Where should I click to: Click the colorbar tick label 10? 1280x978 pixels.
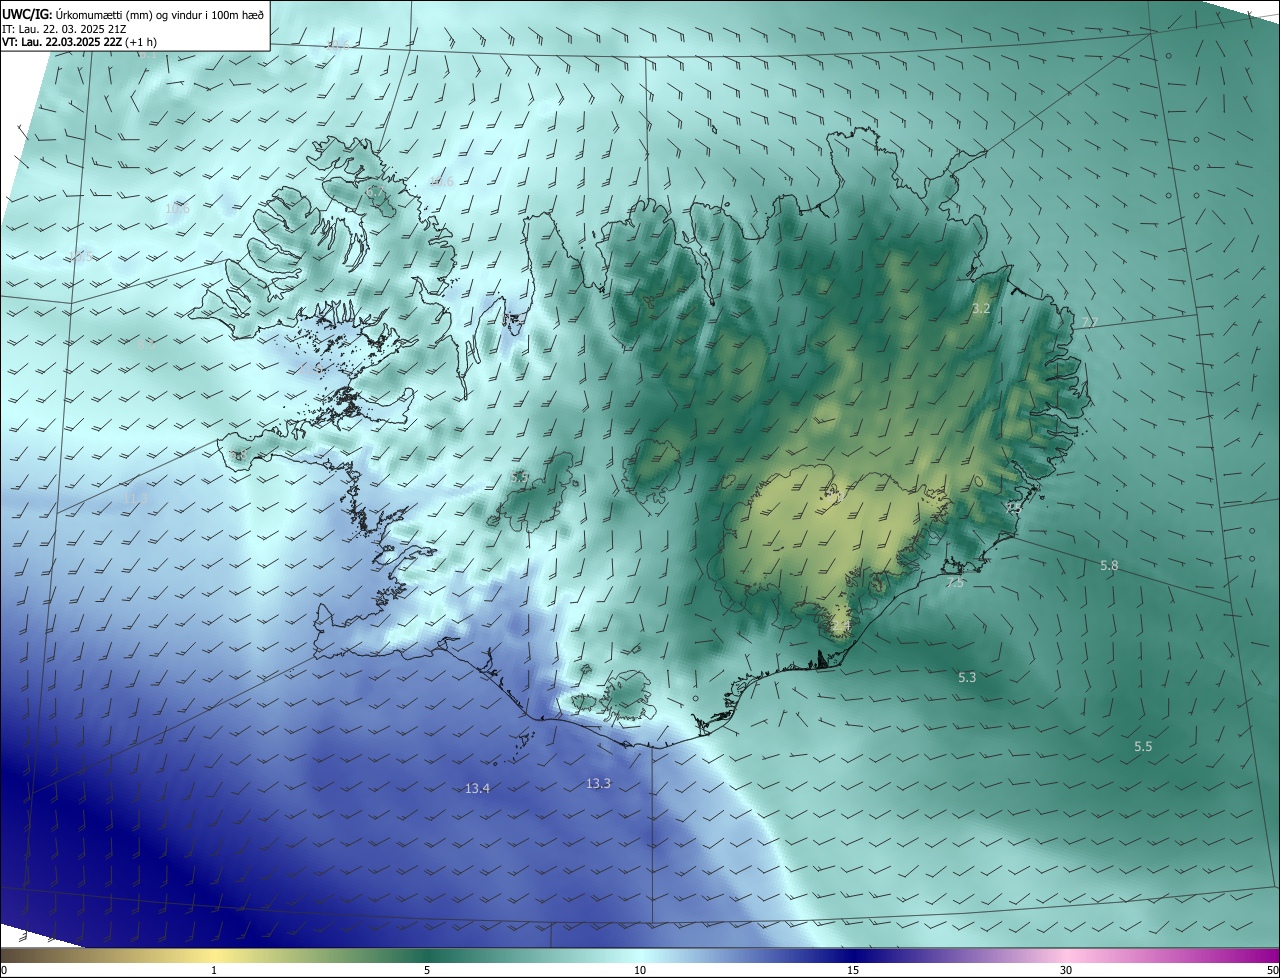[x=640, y=971]
